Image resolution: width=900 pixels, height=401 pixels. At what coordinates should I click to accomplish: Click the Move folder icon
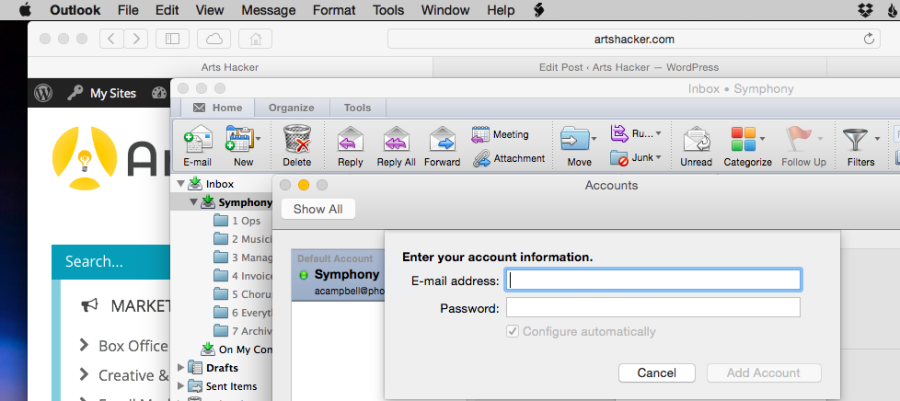[575, 139]
